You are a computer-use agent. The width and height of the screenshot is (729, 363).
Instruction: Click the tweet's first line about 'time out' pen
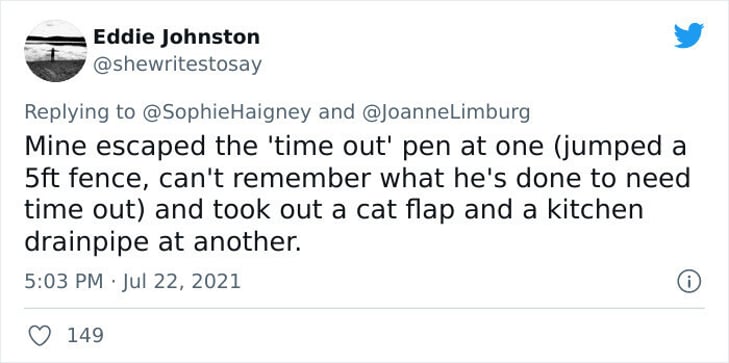355,147
